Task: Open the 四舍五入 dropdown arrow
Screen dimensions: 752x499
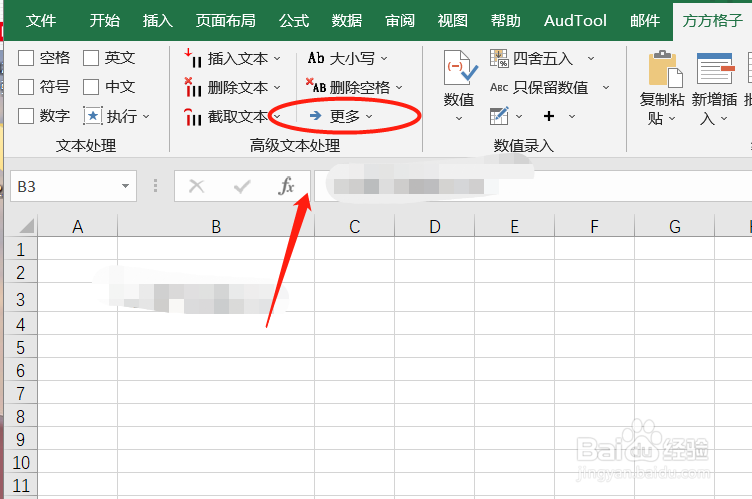Action: click(591, 59)
